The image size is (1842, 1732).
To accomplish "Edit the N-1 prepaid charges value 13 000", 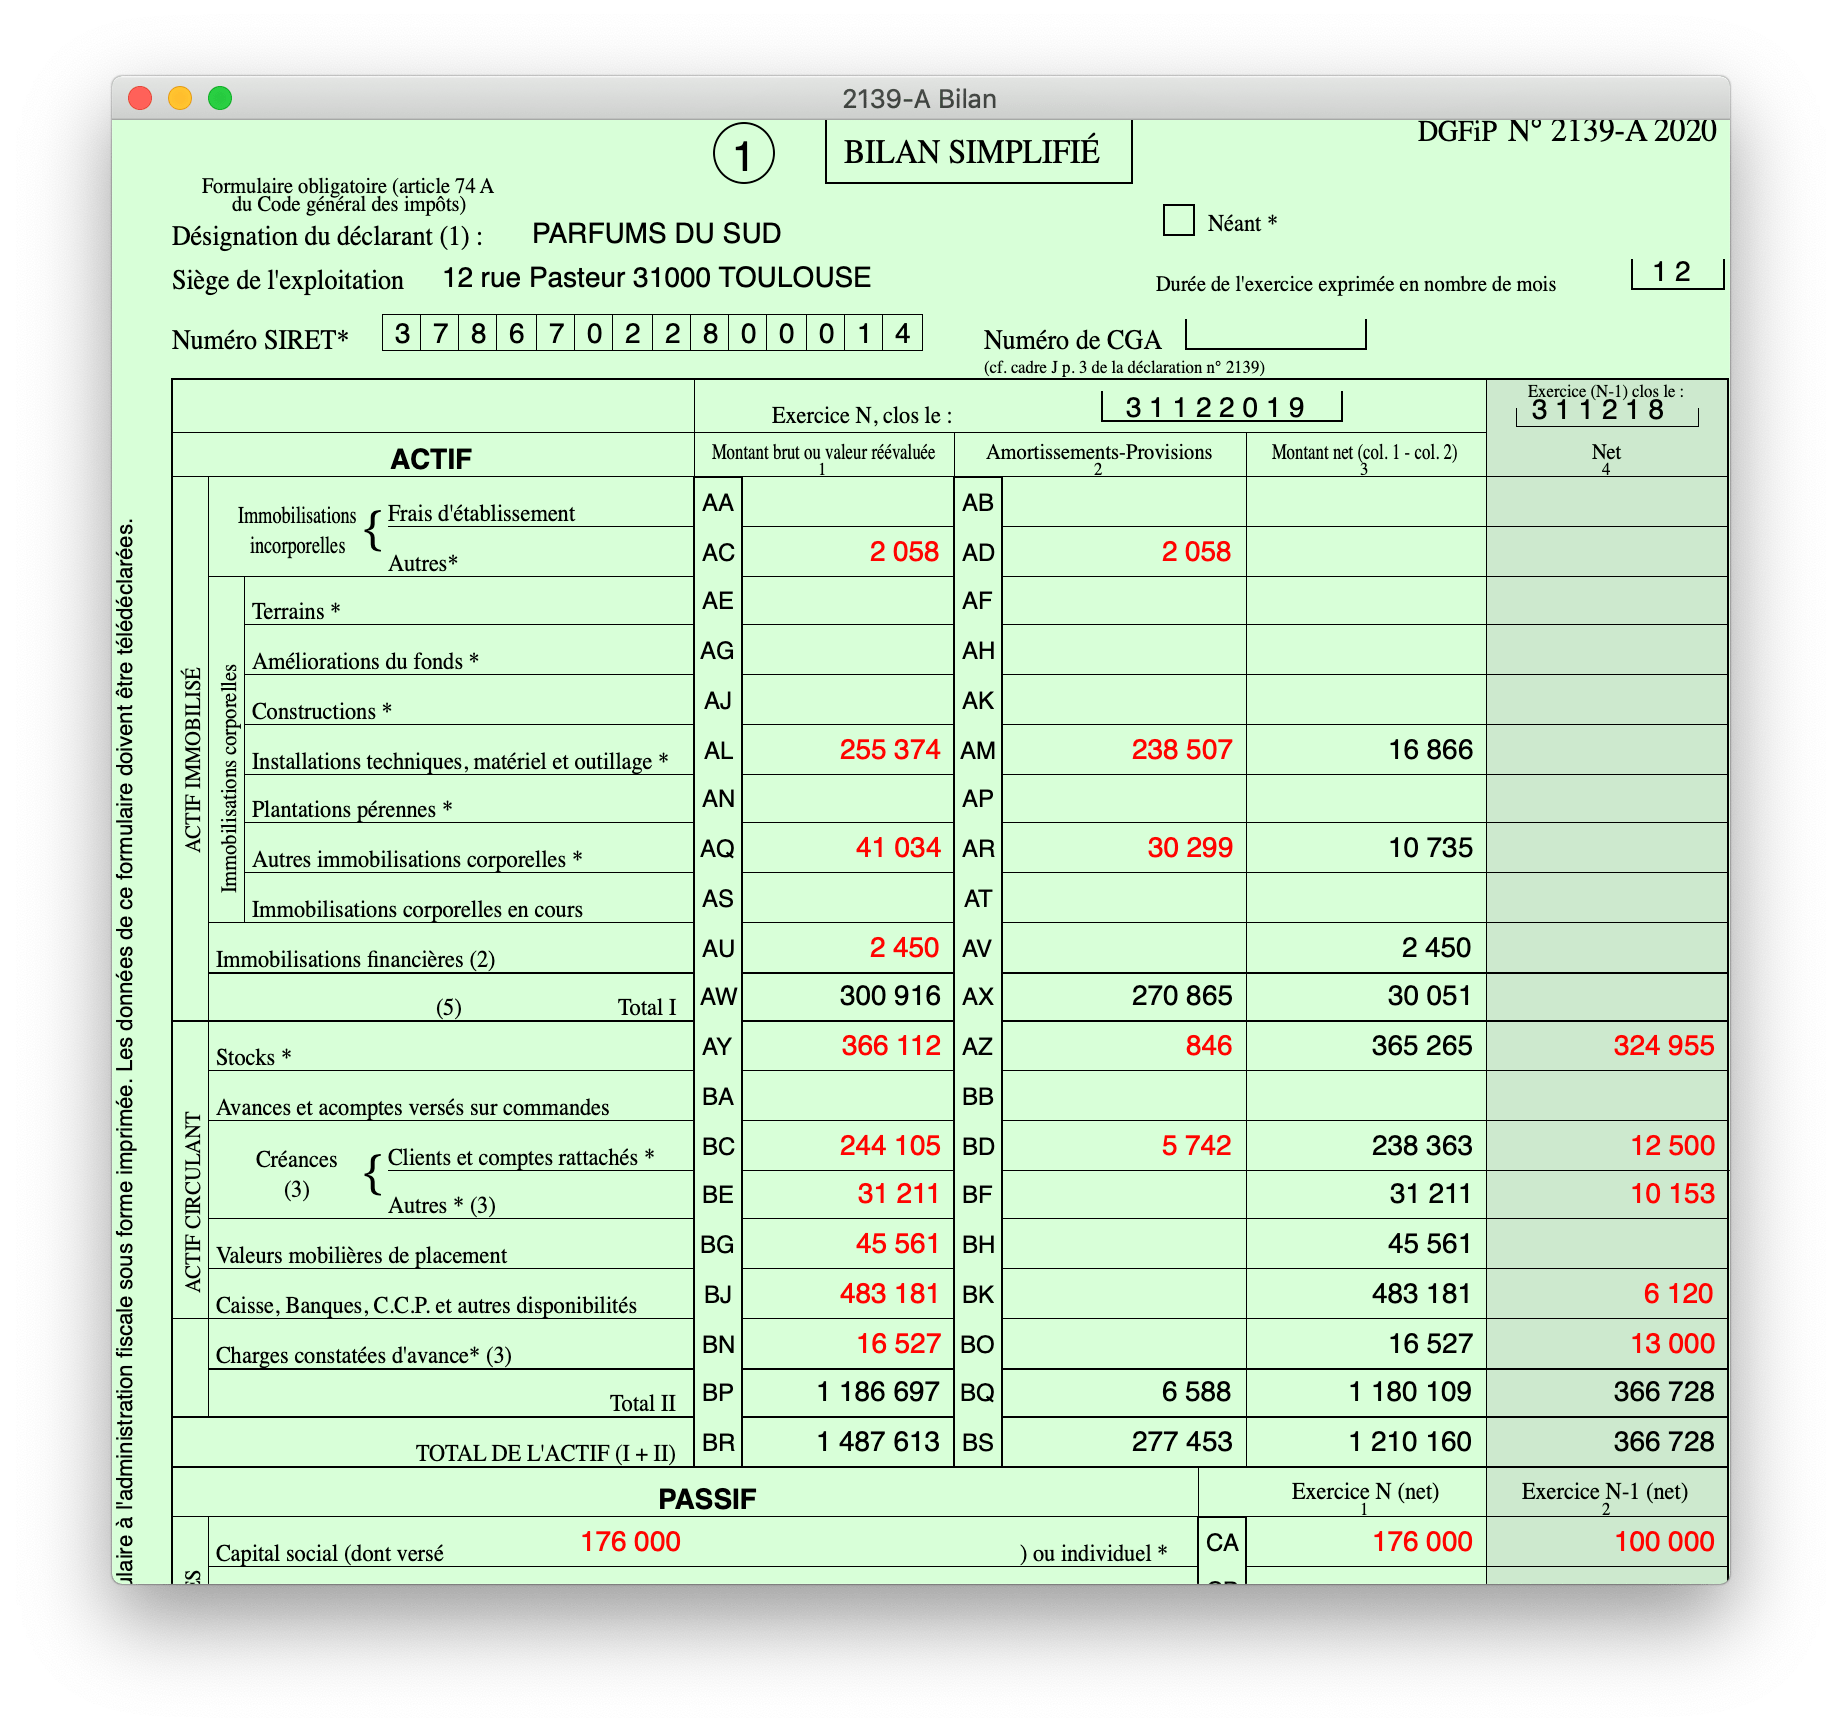I will tap(1607, 1344).
